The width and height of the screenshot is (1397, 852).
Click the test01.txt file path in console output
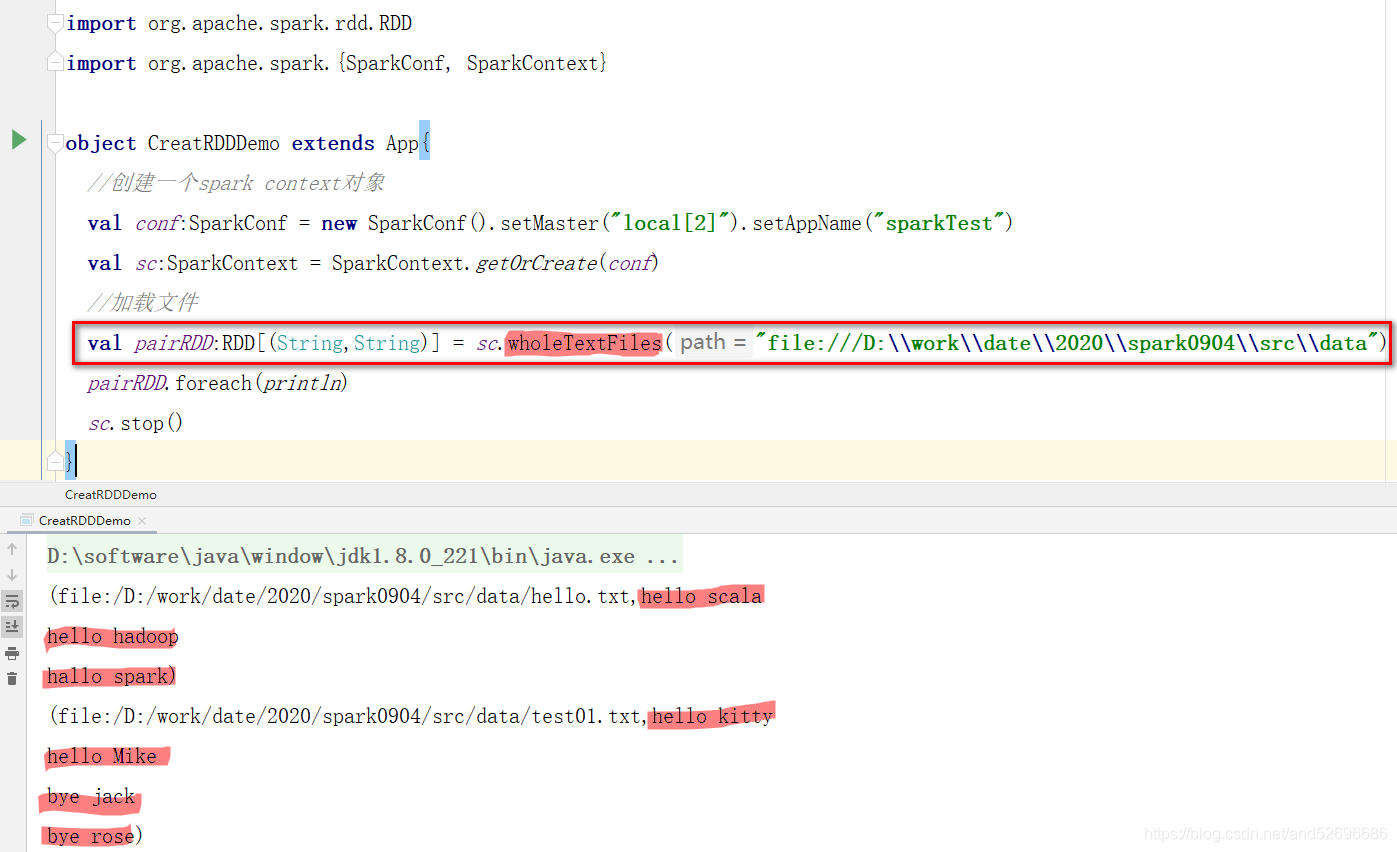click(x=350, y=716)
